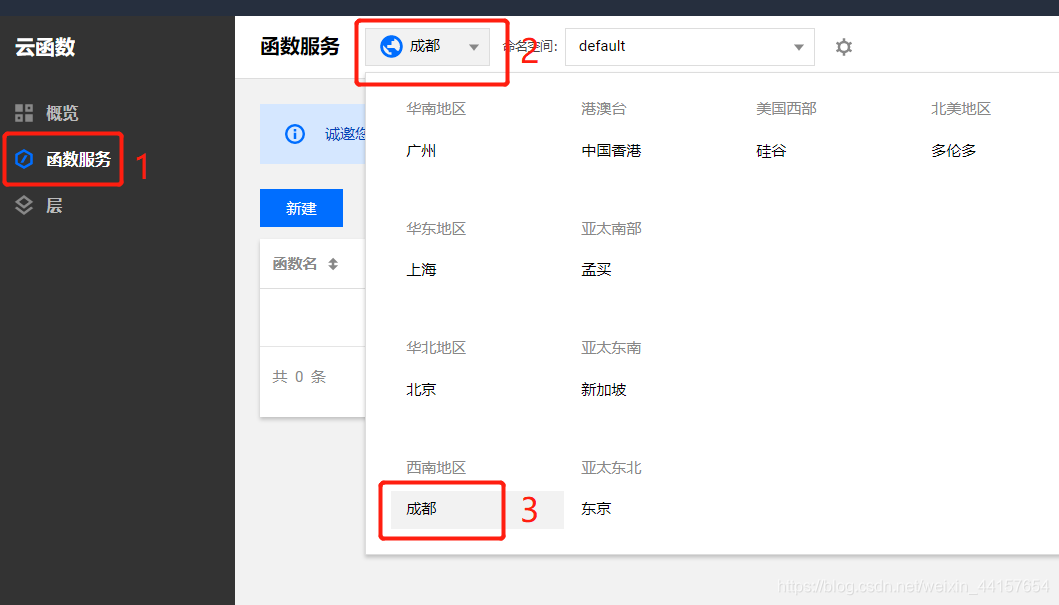Click the 华南地区 group label
The height and width of the screenshot is (605, 1059).
[x=436, y=109]
